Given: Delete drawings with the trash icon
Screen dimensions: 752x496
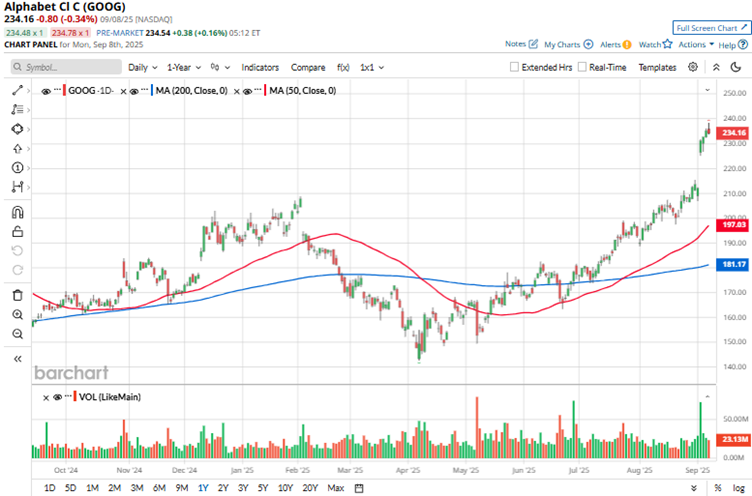Looking at the screenshot, I should (x=17, y=295).
